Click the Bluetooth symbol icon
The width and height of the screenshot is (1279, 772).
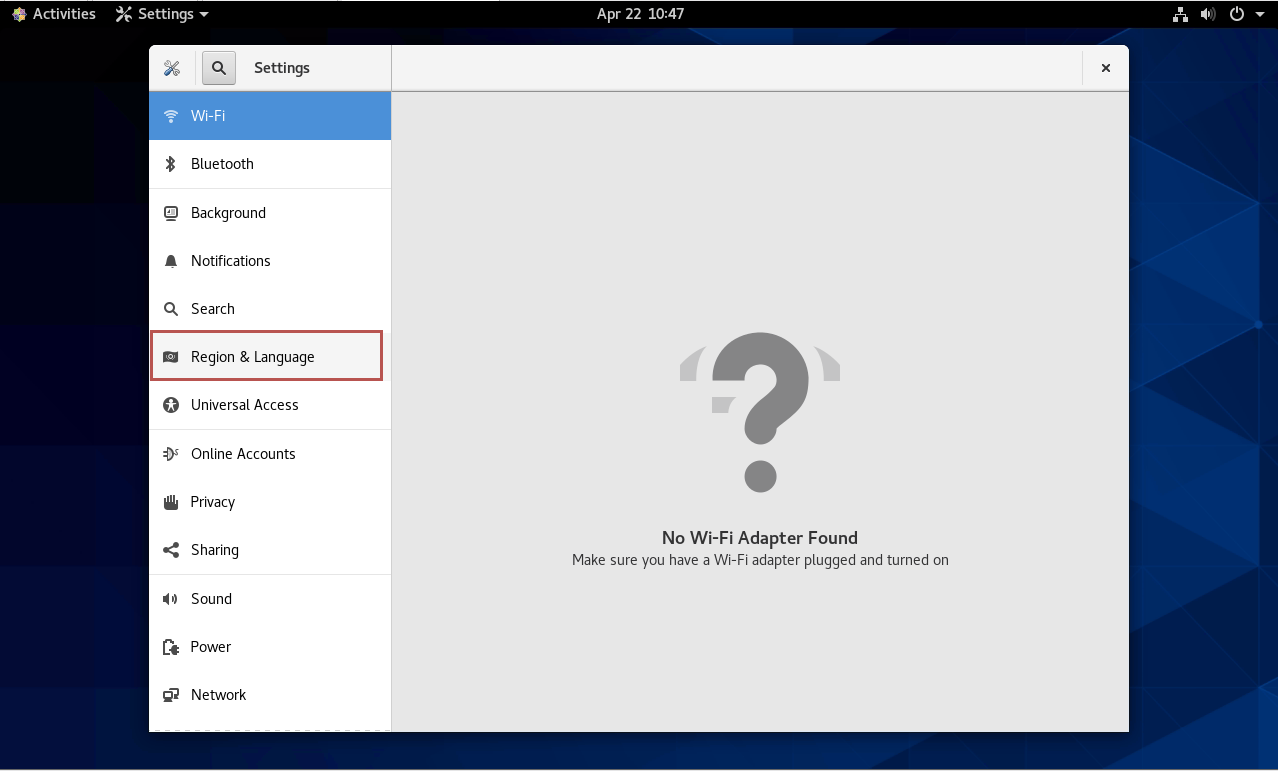point(171,164)
